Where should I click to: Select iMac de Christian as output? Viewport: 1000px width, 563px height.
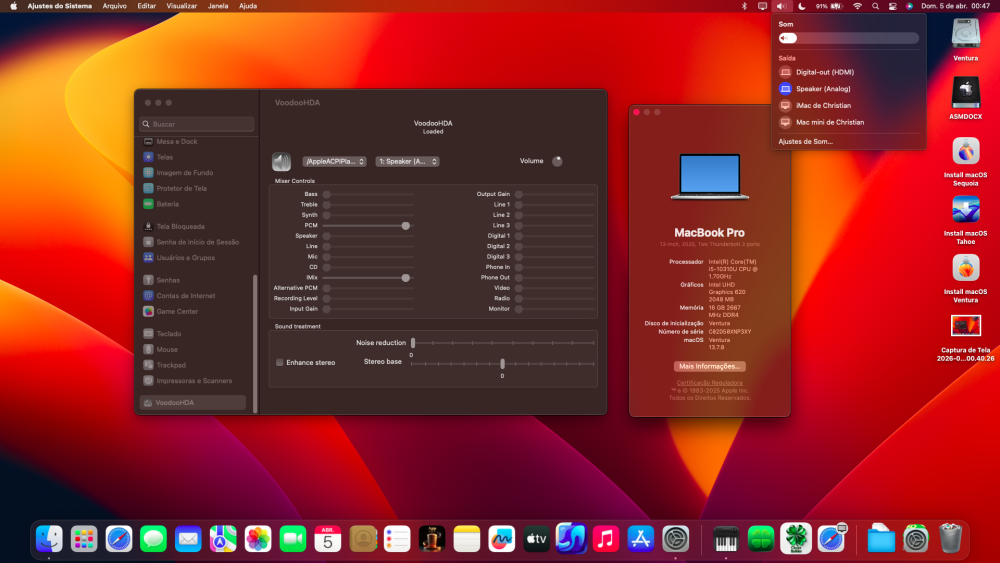848,105
